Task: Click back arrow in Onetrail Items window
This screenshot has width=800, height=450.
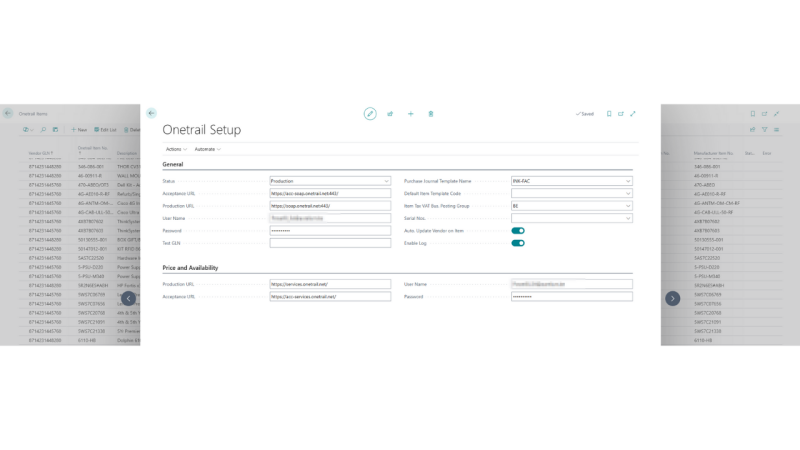Action: (8, 113)
